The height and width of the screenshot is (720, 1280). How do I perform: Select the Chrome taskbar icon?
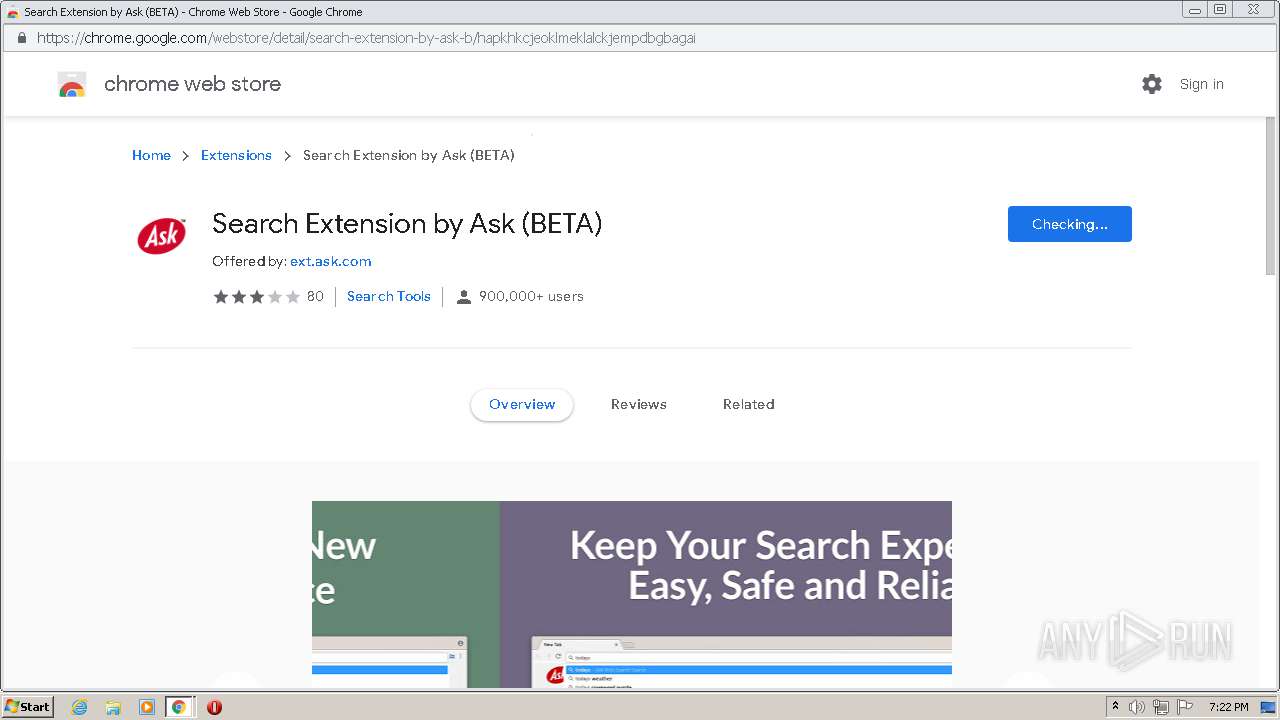(179, 707)
